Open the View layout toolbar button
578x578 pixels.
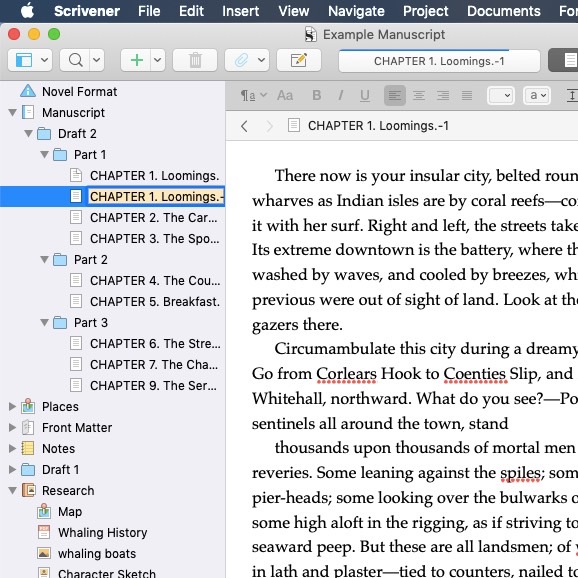point(24,60)
